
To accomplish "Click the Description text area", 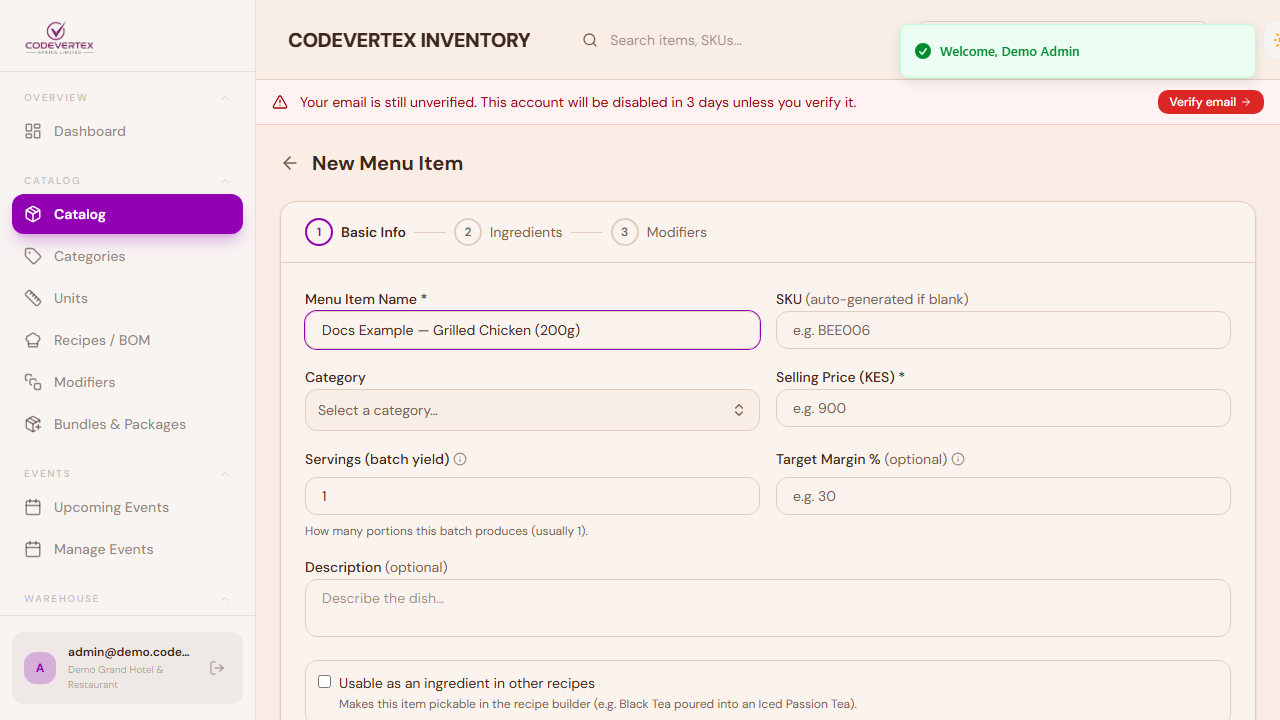I will [768, 608].
